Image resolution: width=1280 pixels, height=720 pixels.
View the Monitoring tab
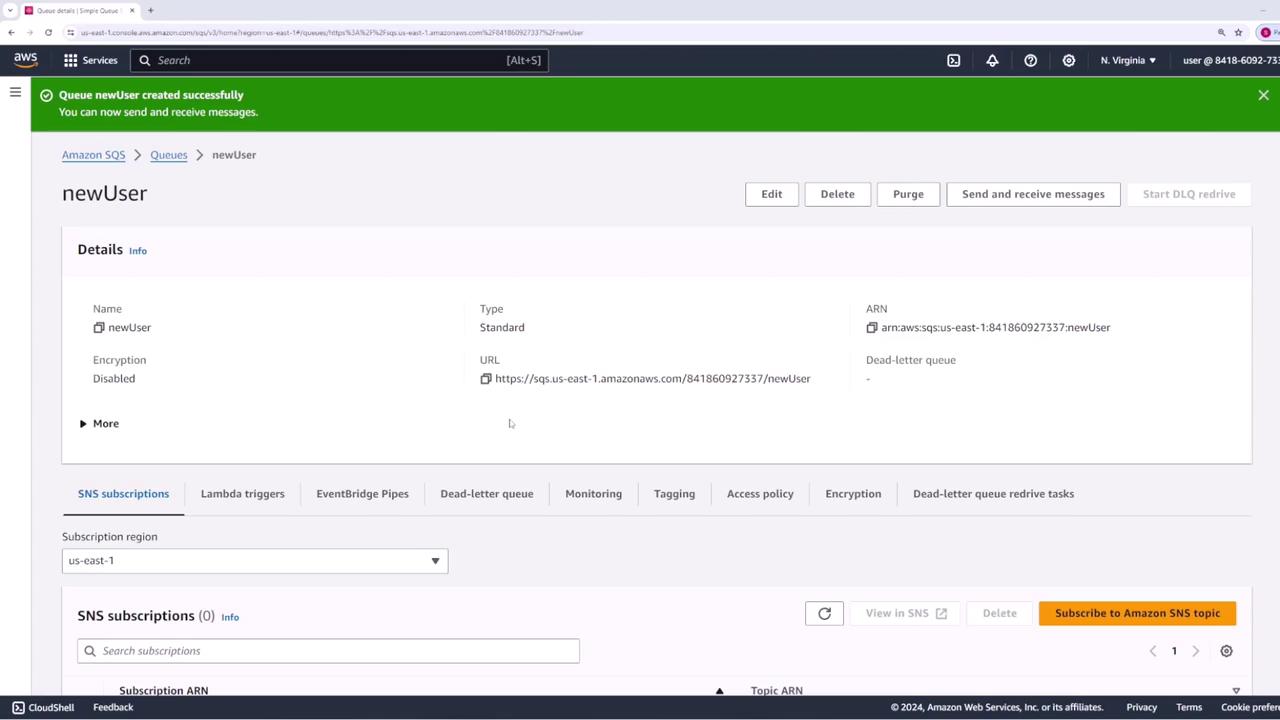594,494
